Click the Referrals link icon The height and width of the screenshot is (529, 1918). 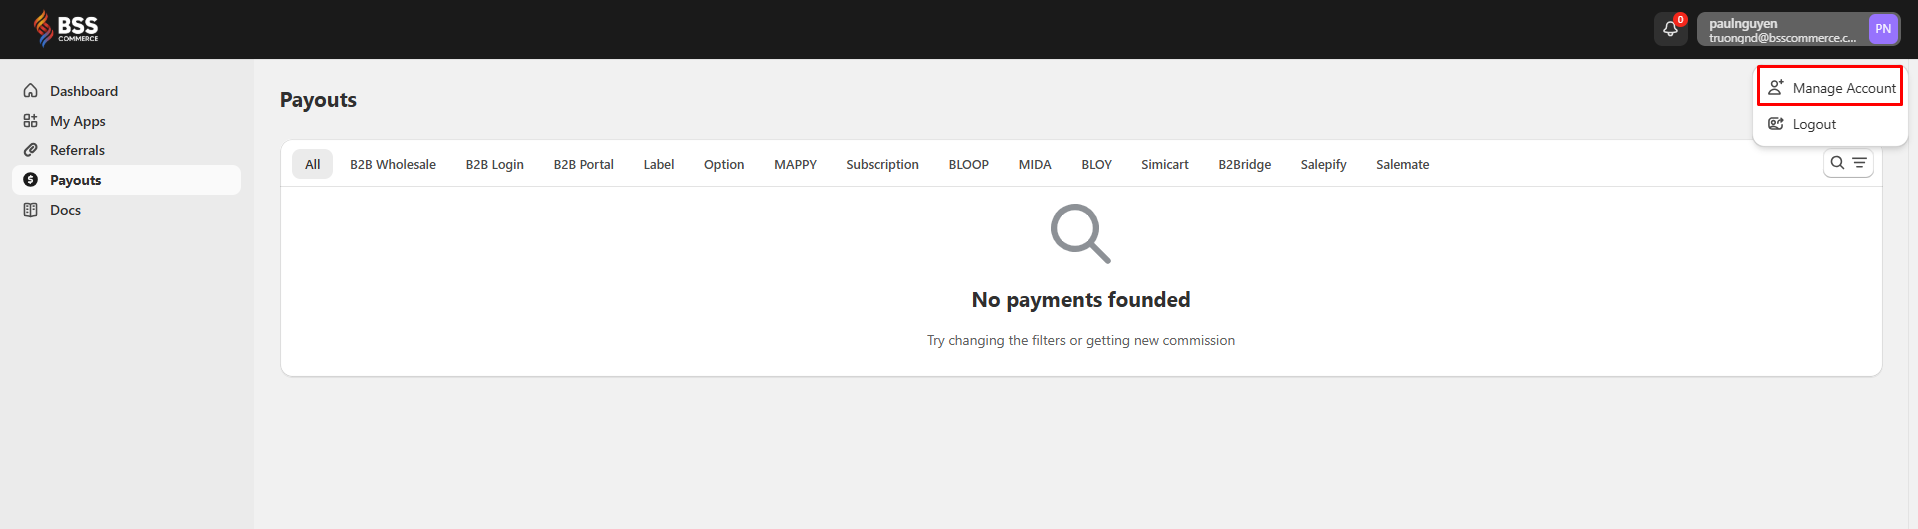pyautogui.click(x=31, y=150)
